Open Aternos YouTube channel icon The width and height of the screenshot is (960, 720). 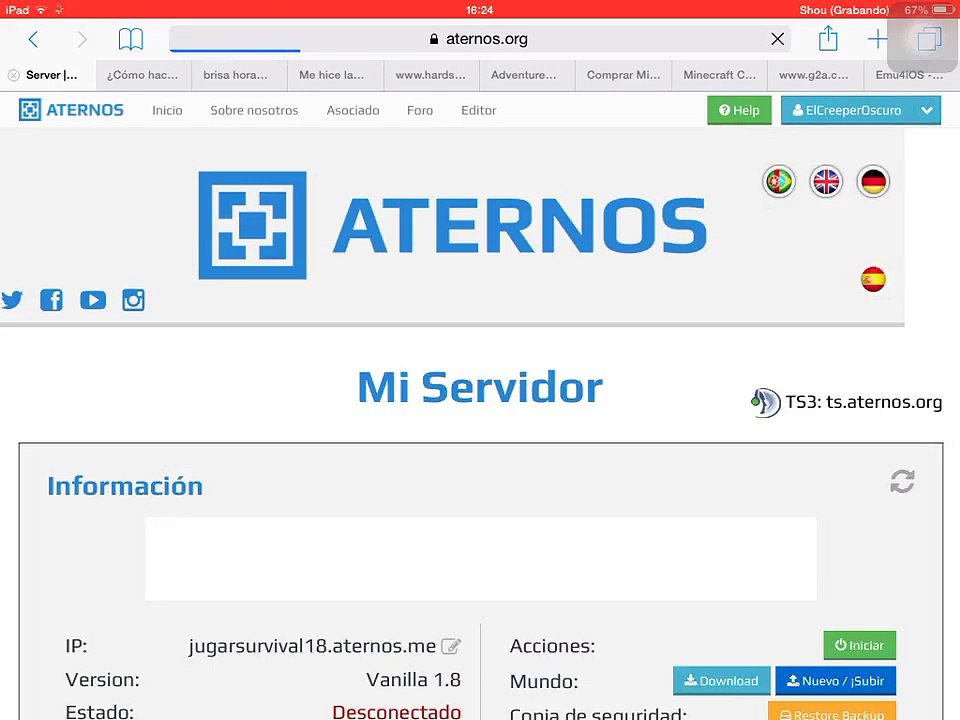93,300
